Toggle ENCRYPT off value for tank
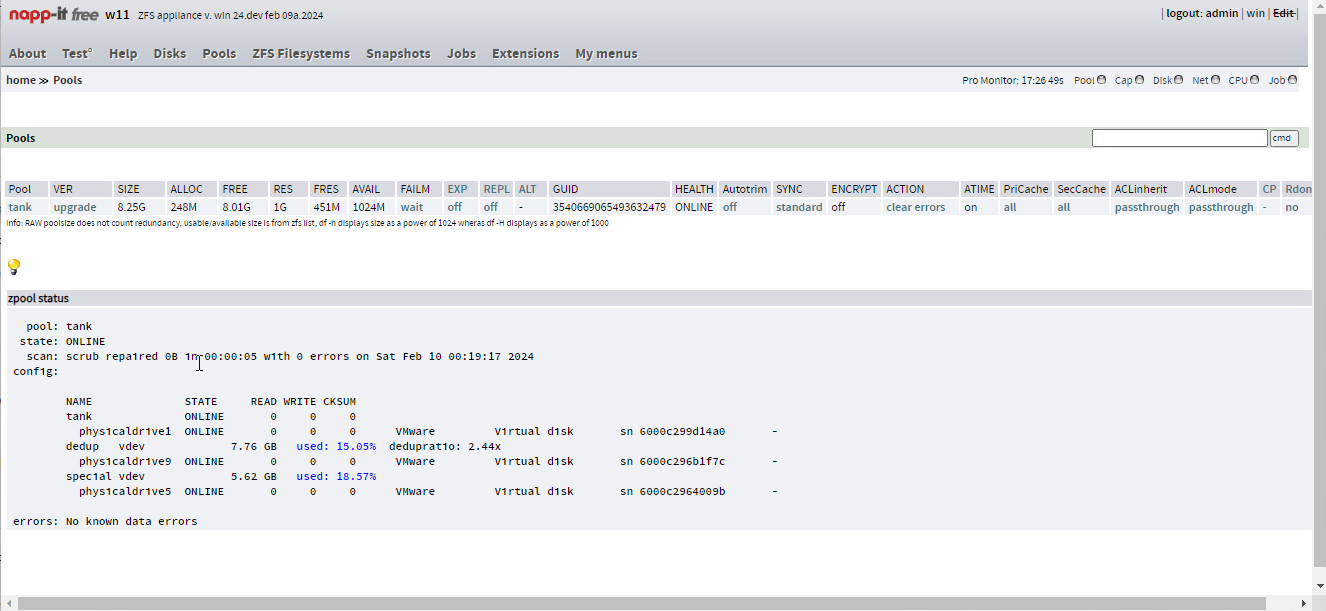The width and height of the screenshot is (1326, 611). click(838, 207)
